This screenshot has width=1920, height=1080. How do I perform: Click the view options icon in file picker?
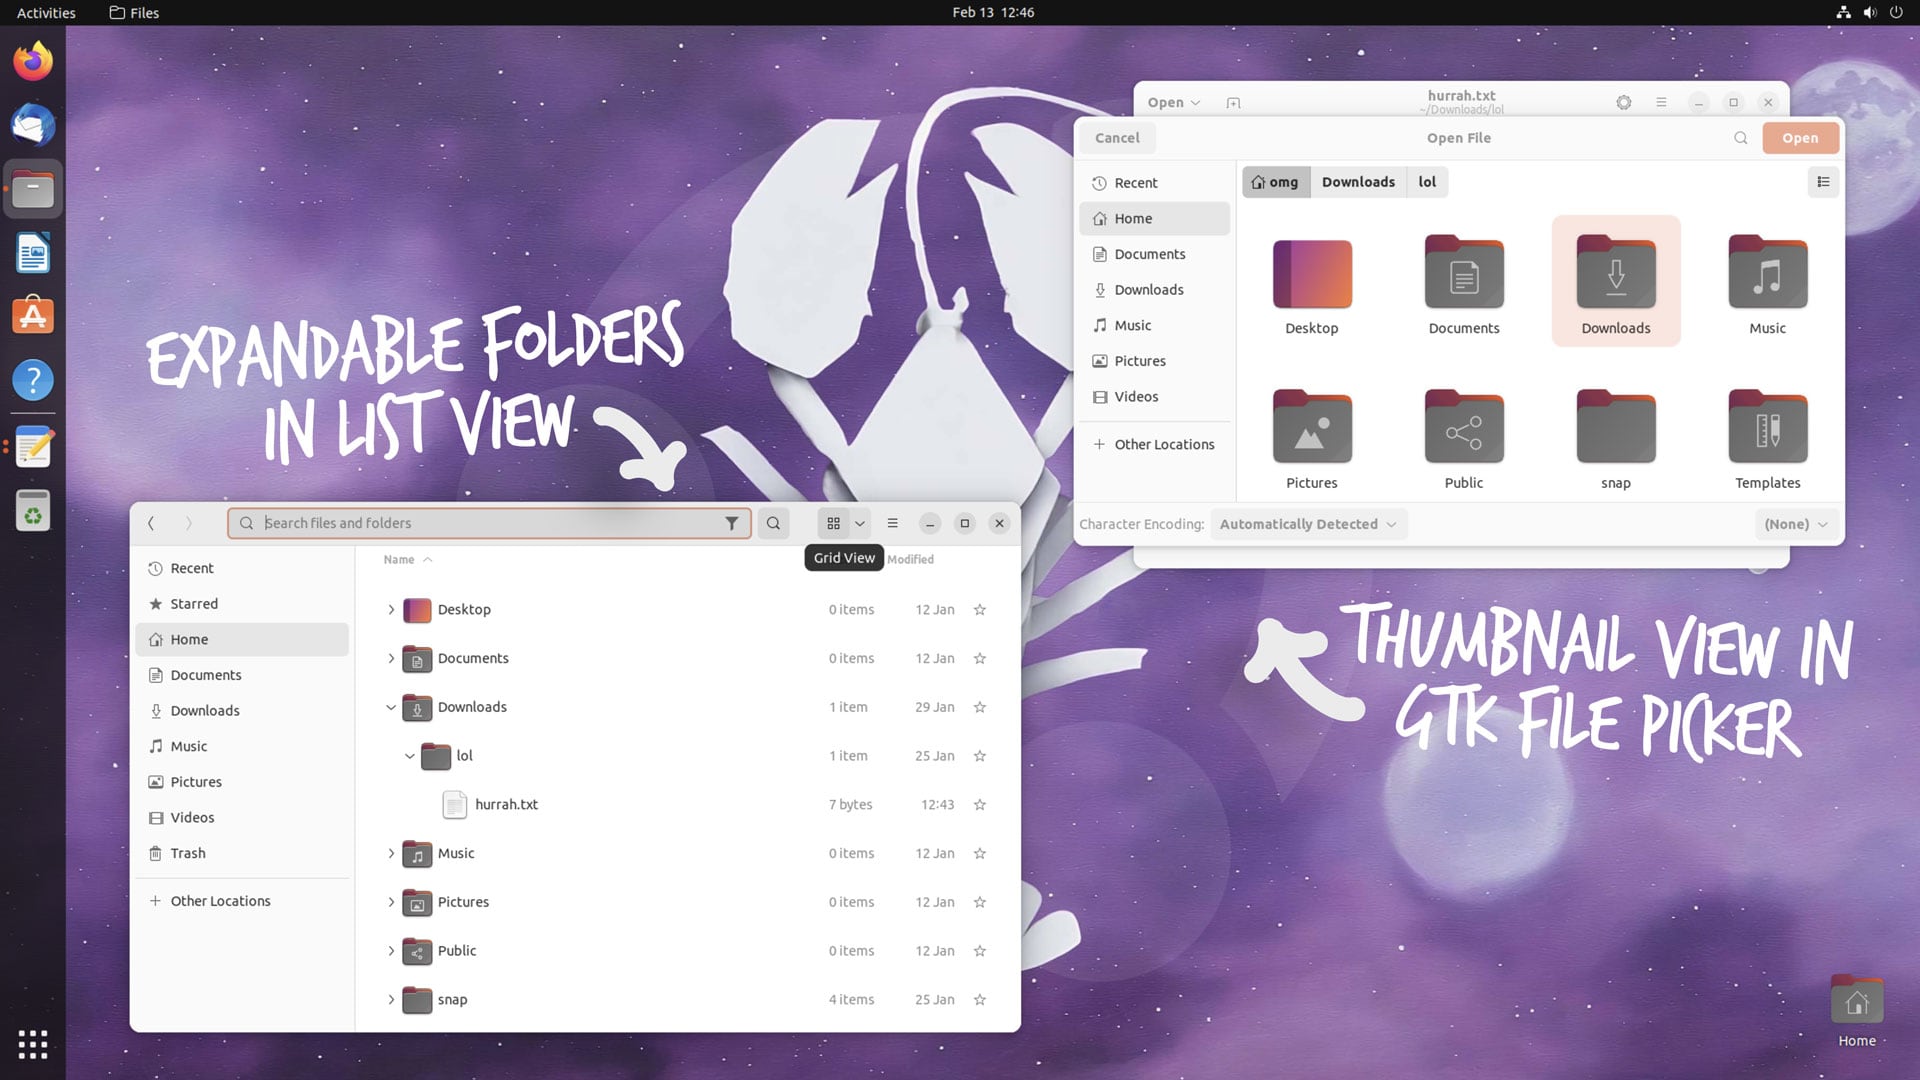point(1824,181)
